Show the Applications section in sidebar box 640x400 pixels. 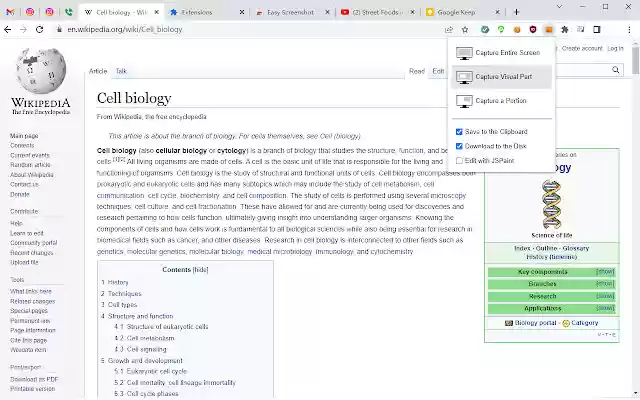point(605,308)
